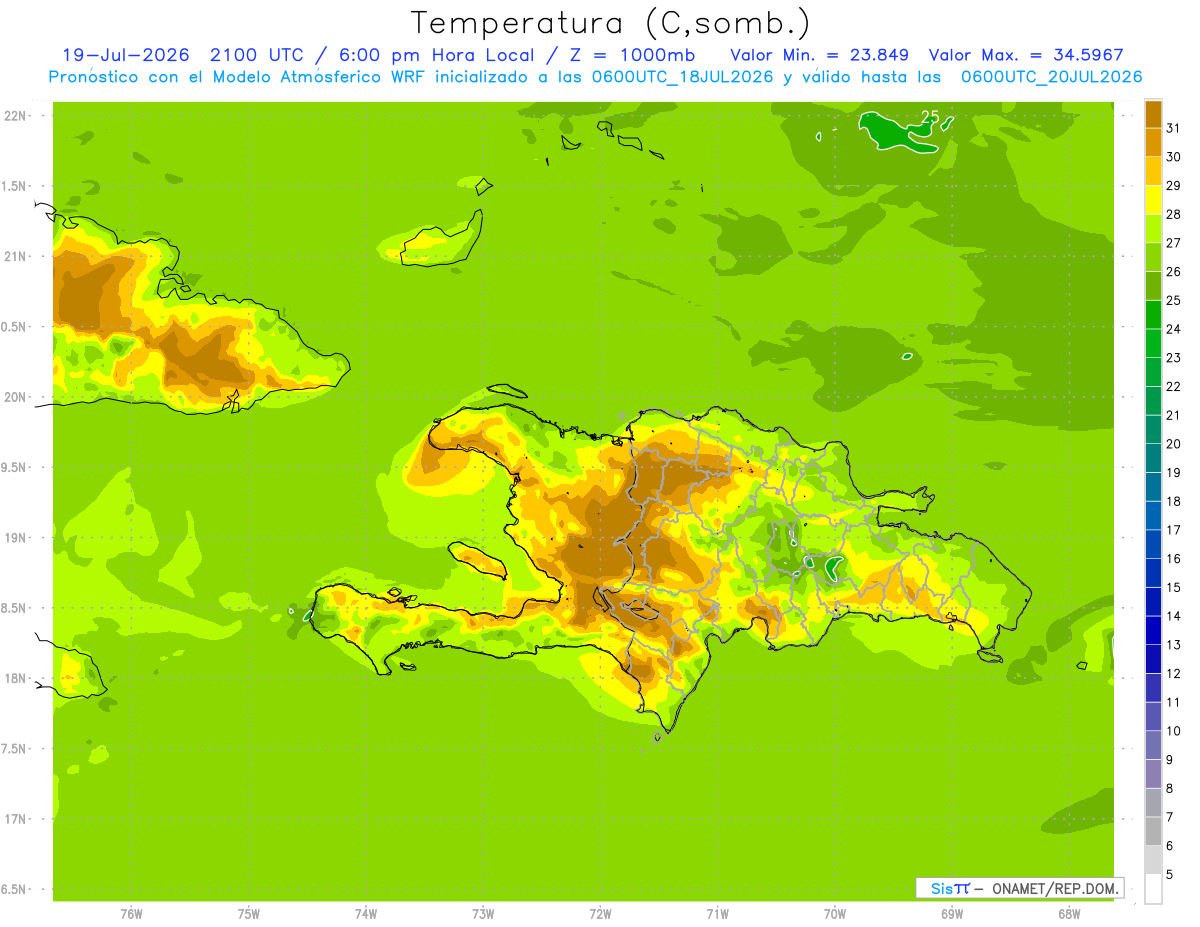Pick the legend swatch between 28 and 29

click(1153, 200)
